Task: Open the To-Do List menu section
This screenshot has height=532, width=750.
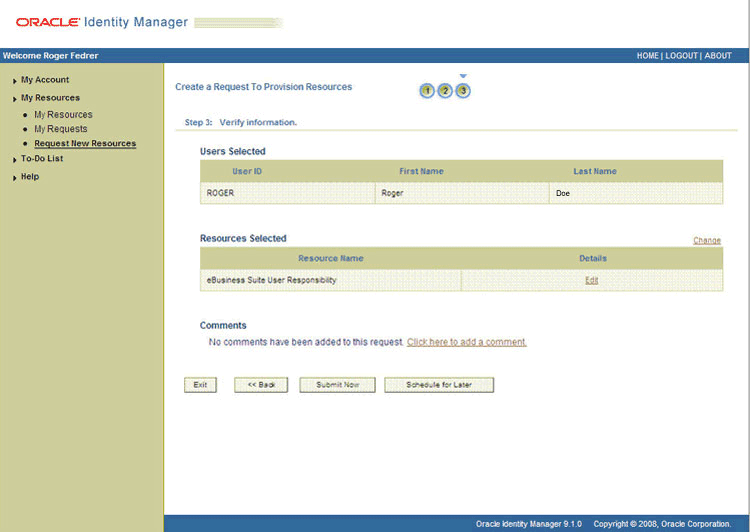Action: [x=42, y=158]
